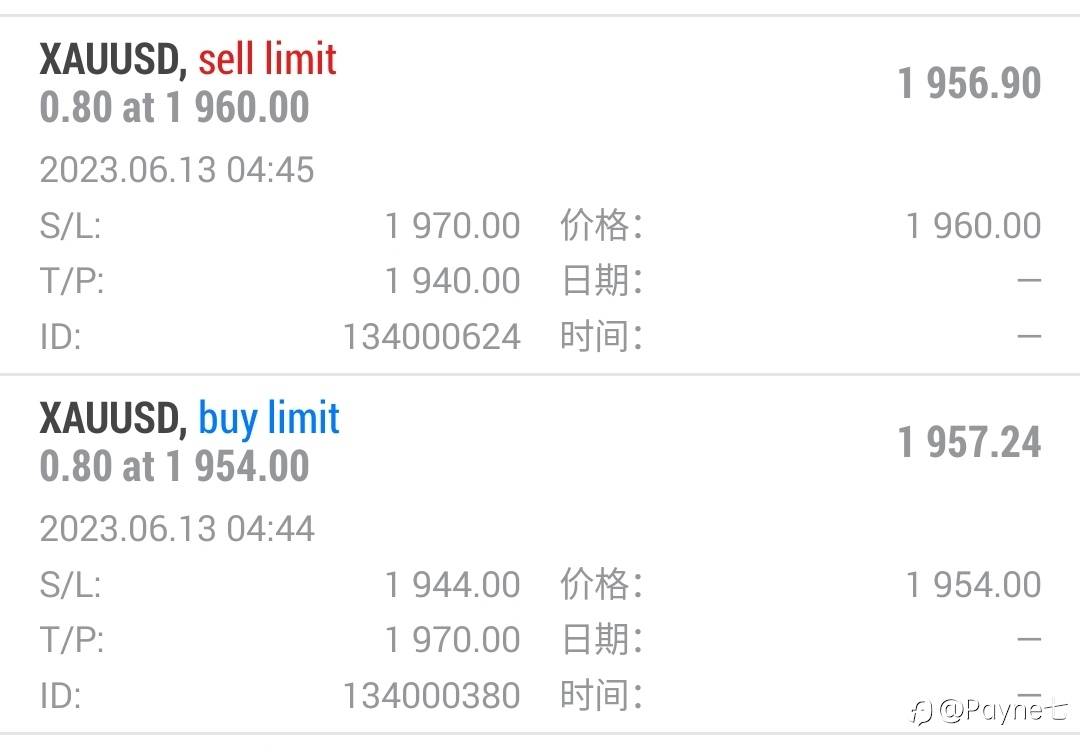Screen dimensions: 1080x756
Task: Select the "0.80 at 1 954.00" volume line
Action: [x=175, y=466]
